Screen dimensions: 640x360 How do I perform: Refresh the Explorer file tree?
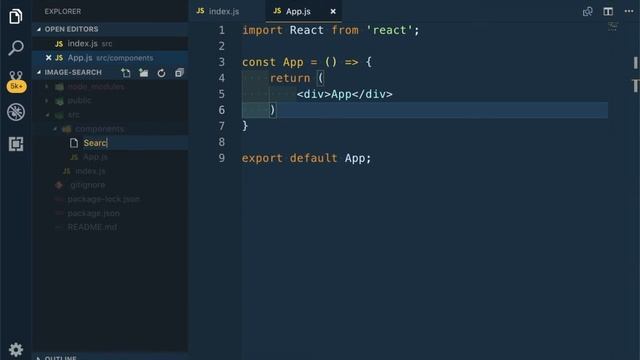point(161,73)
